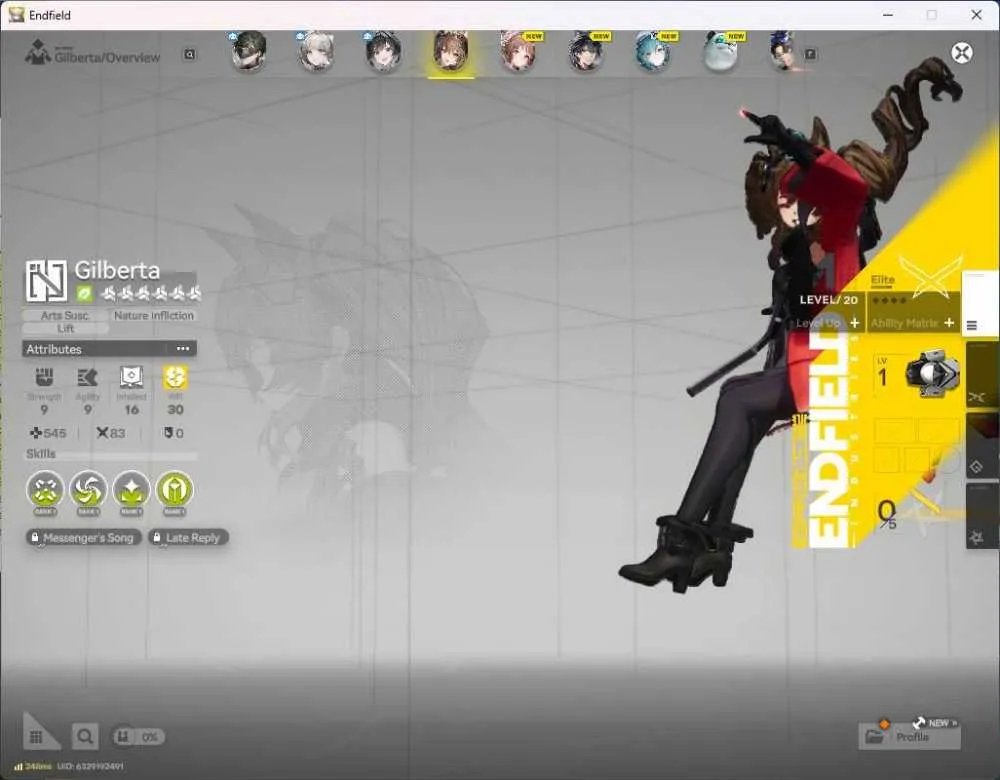The image size is (1000, 780).
Task: Expand Ability Matrix with the plus sign
Action: (949, 323)
